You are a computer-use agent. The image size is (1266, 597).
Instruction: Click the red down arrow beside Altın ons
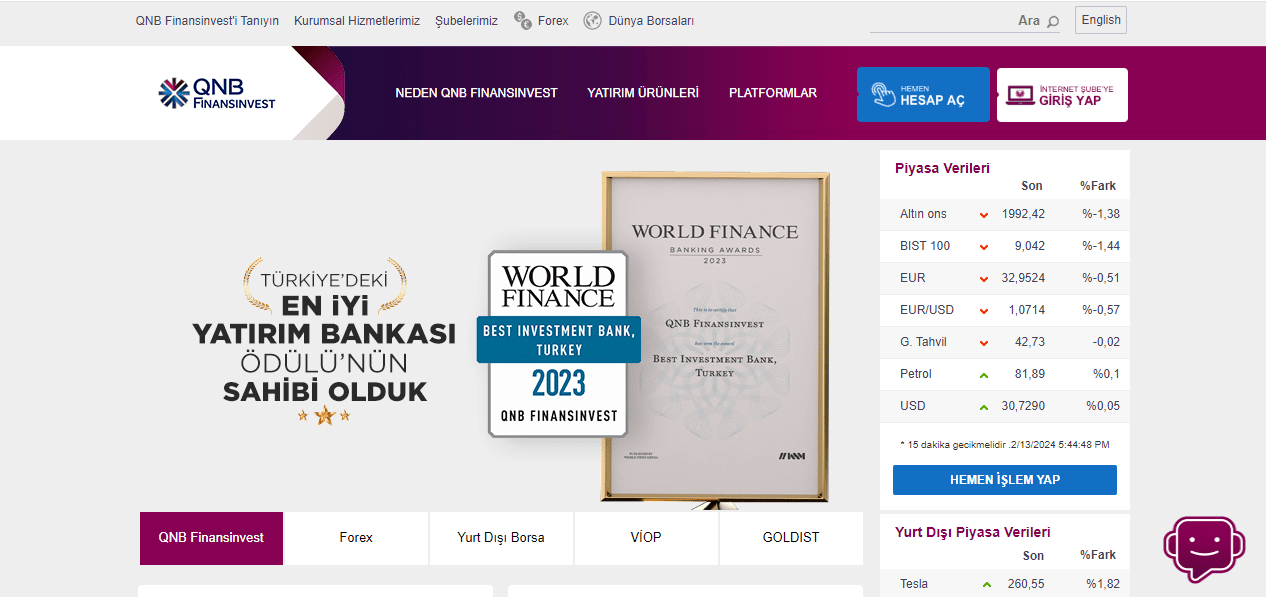984,215
